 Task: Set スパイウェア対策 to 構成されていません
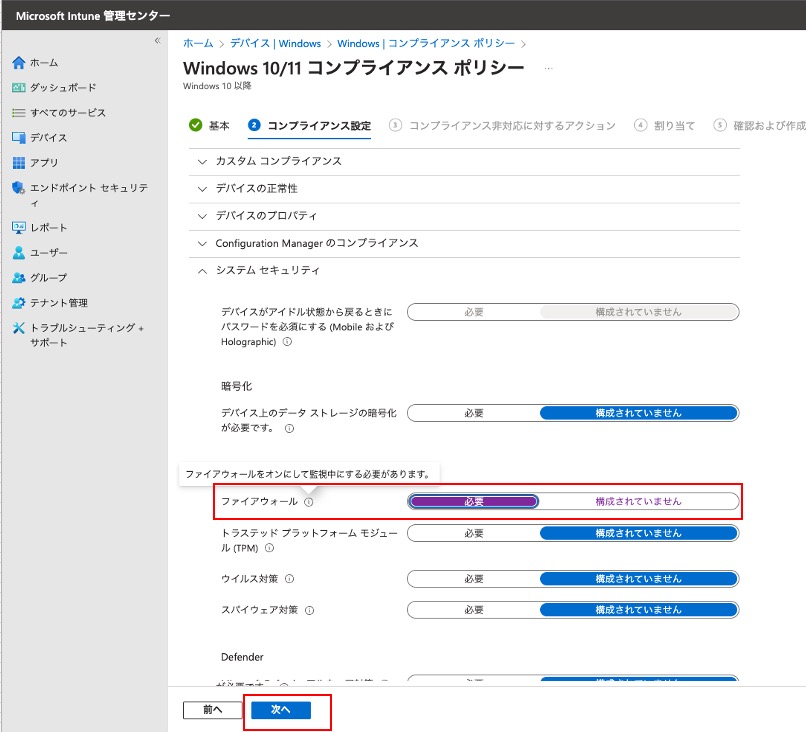638,610
